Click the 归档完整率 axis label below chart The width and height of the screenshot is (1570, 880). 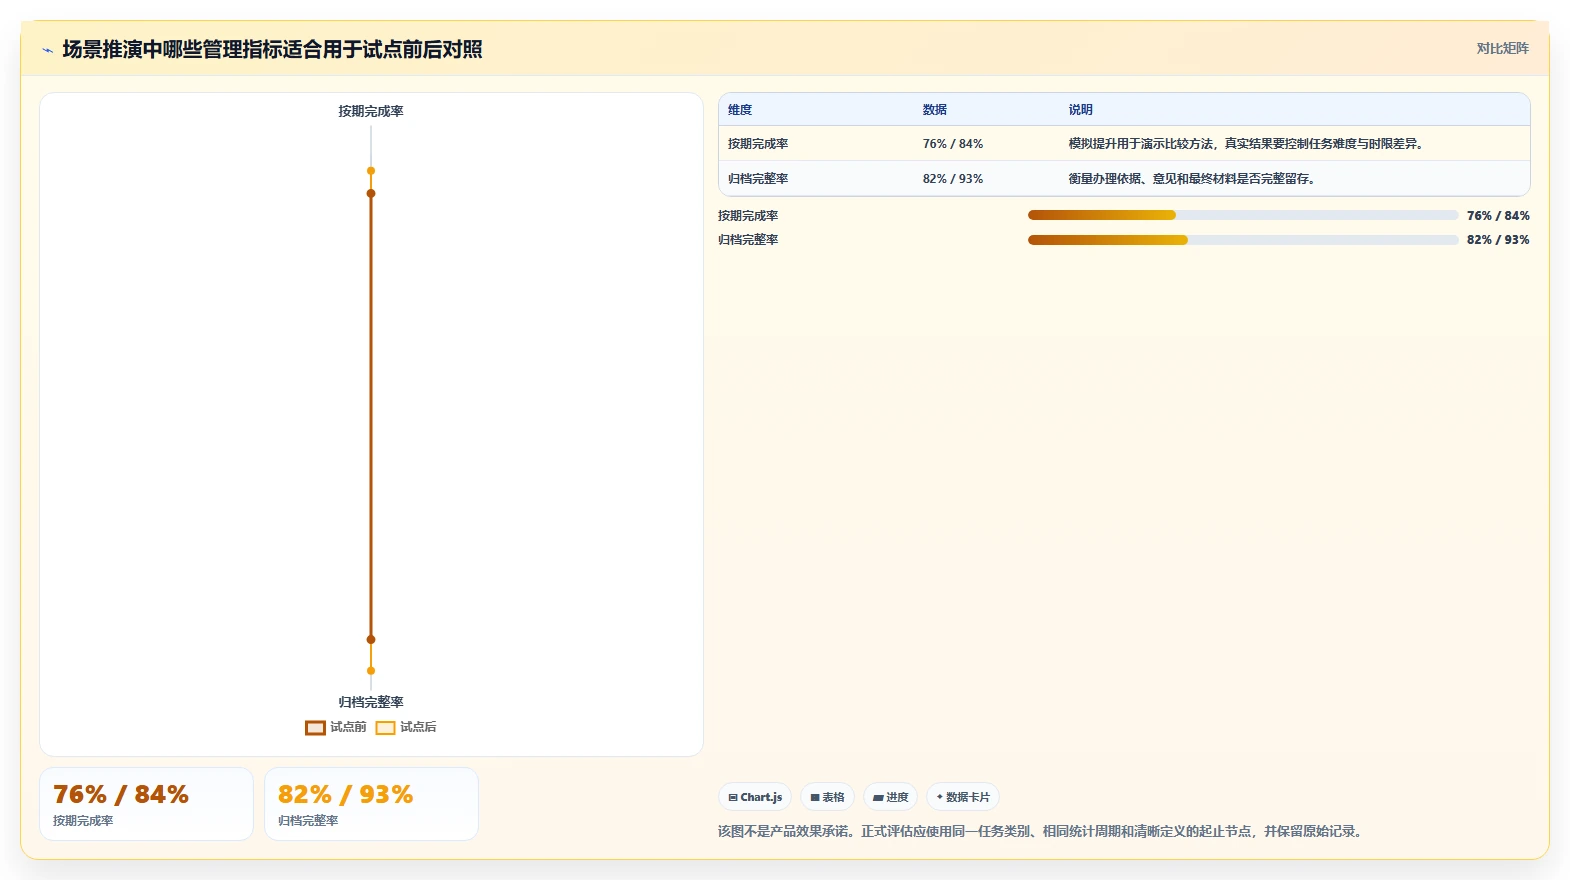371,702
